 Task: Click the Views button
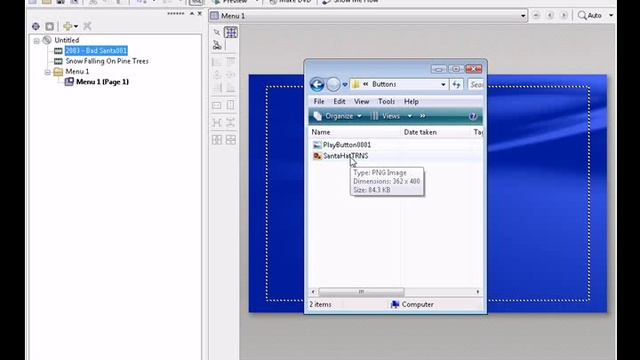(x=386, y=116)
